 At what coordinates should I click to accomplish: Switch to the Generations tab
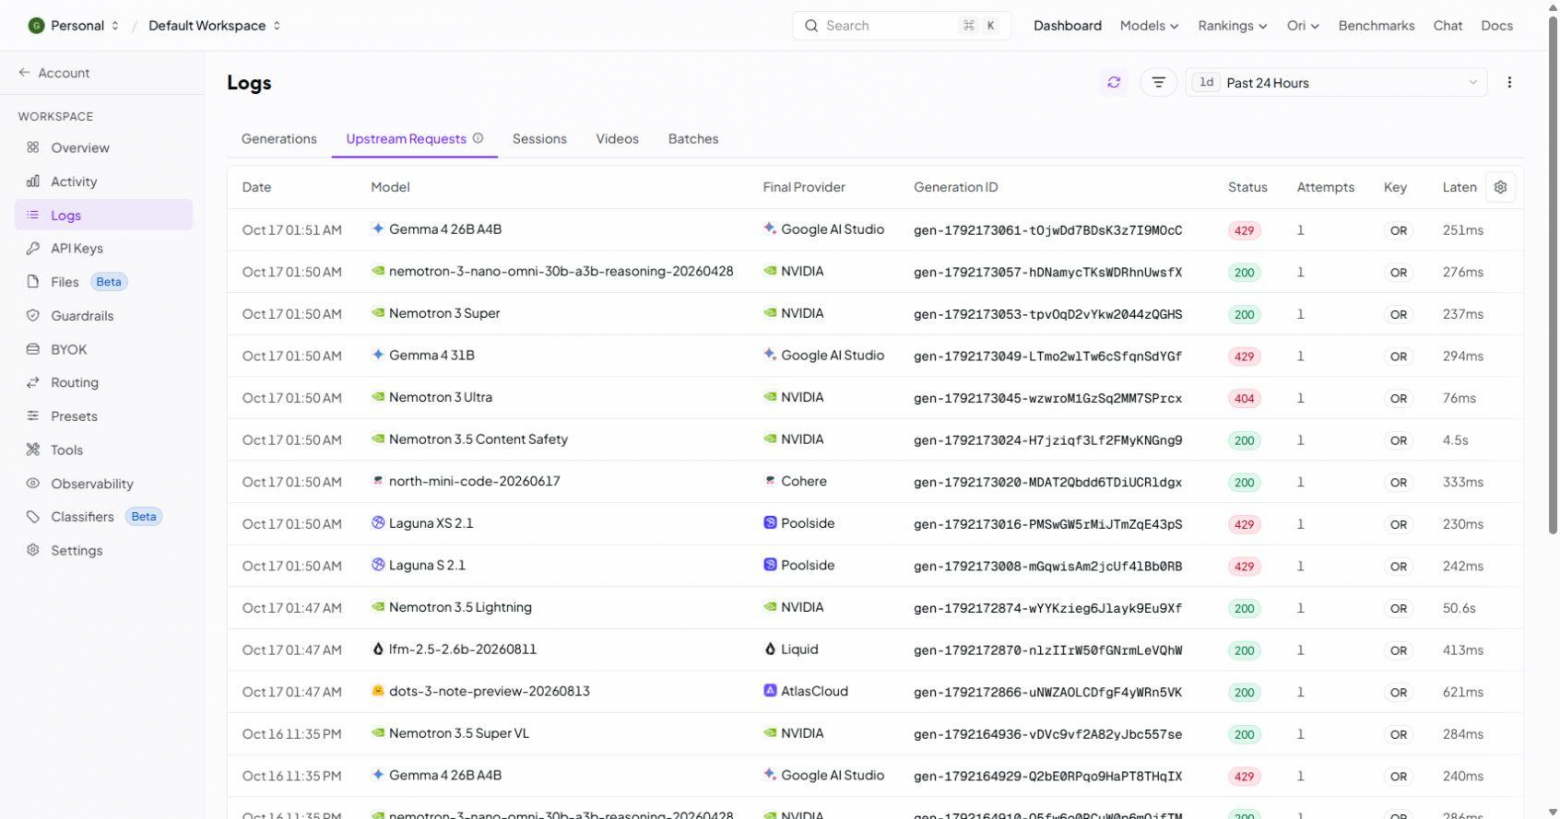279,139
